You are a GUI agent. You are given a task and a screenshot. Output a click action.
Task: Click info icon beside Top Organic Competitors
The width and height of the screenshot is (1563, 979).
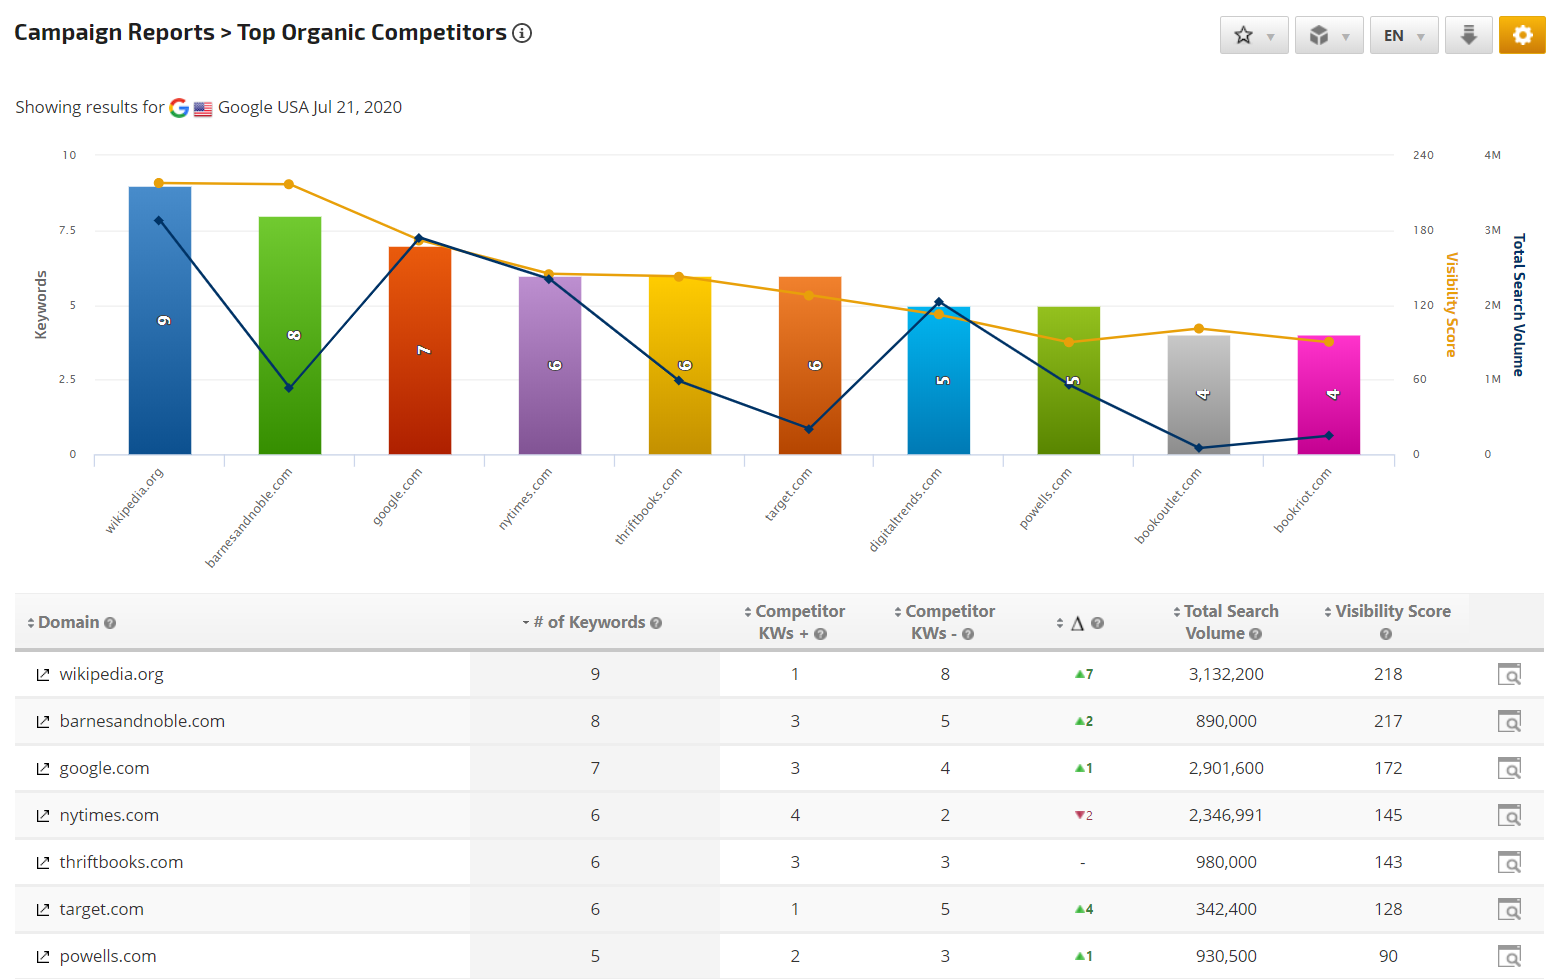522,33
